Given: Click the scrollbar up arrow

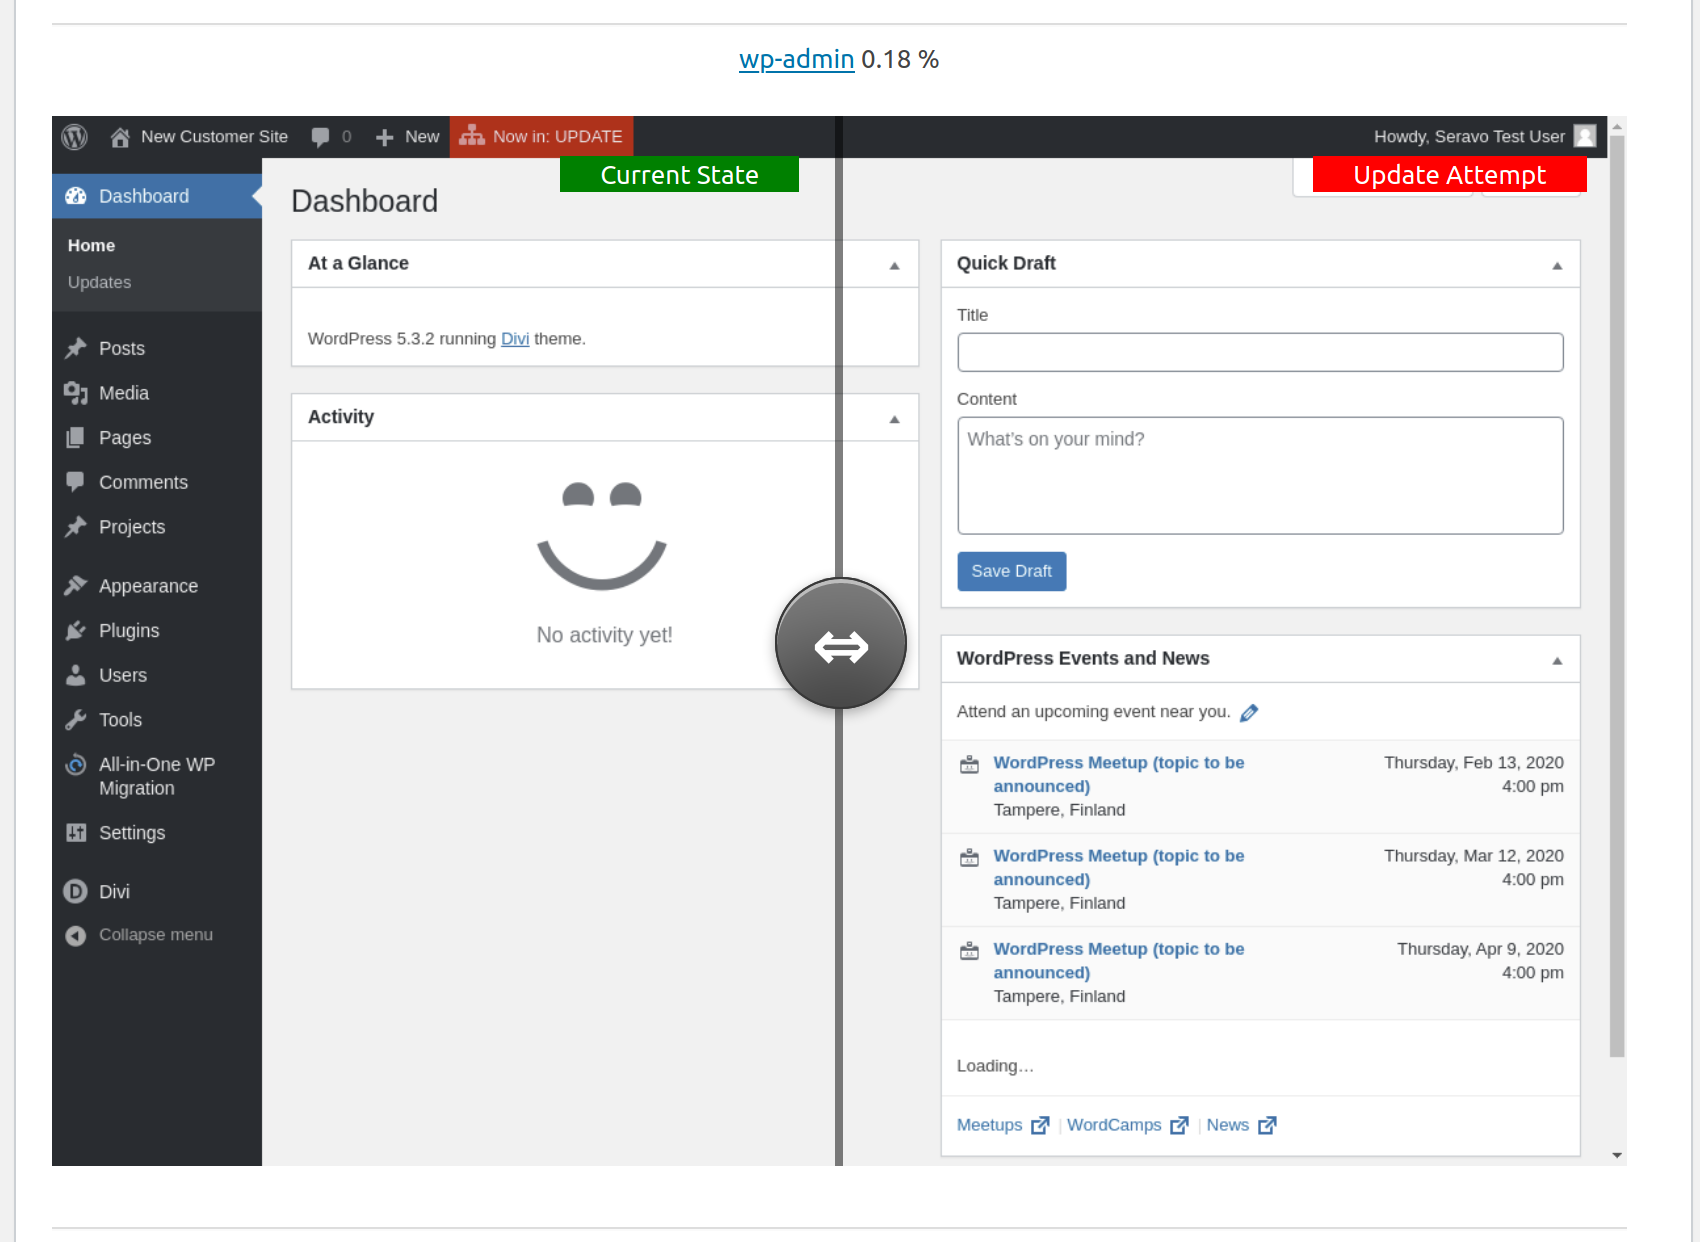Looking at the screenshot, I should click(1617, 126).
